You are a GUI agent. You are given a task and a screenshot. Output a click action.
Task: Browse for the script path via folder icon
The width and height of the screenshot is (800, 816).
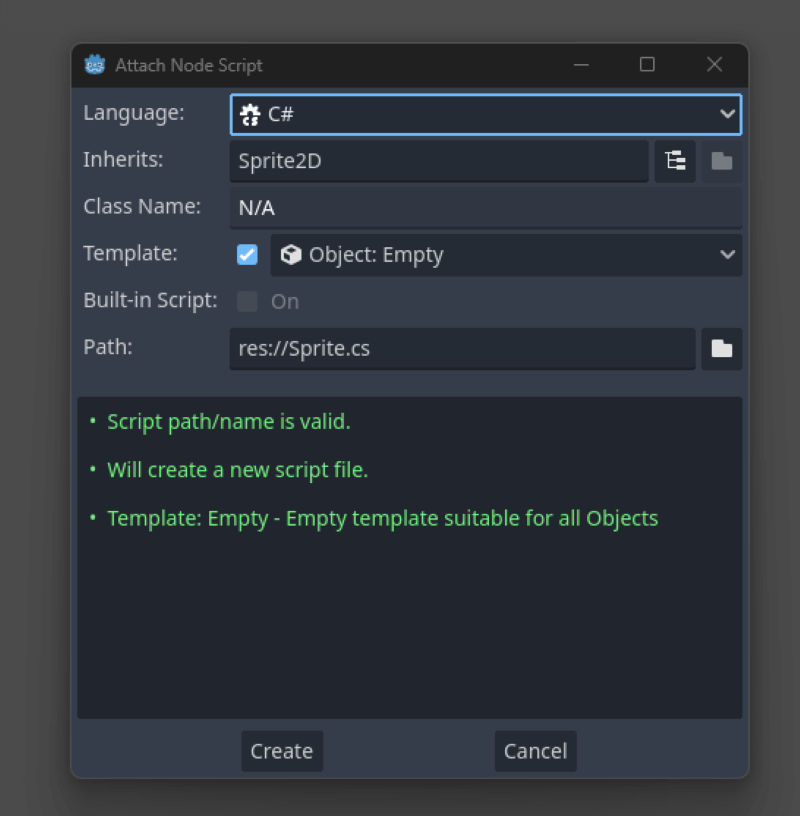click(721, 348)
